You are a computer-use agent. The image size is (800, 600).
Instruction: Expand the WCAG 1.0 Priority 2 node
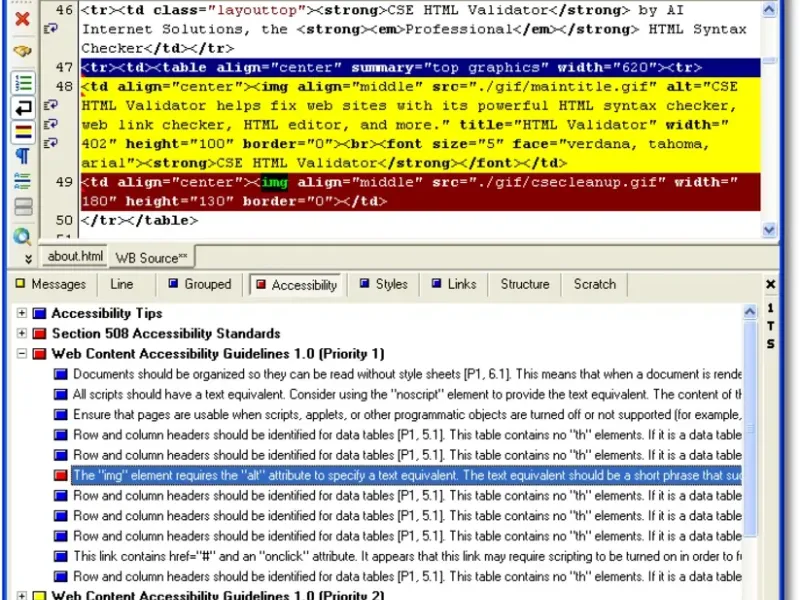21,595
